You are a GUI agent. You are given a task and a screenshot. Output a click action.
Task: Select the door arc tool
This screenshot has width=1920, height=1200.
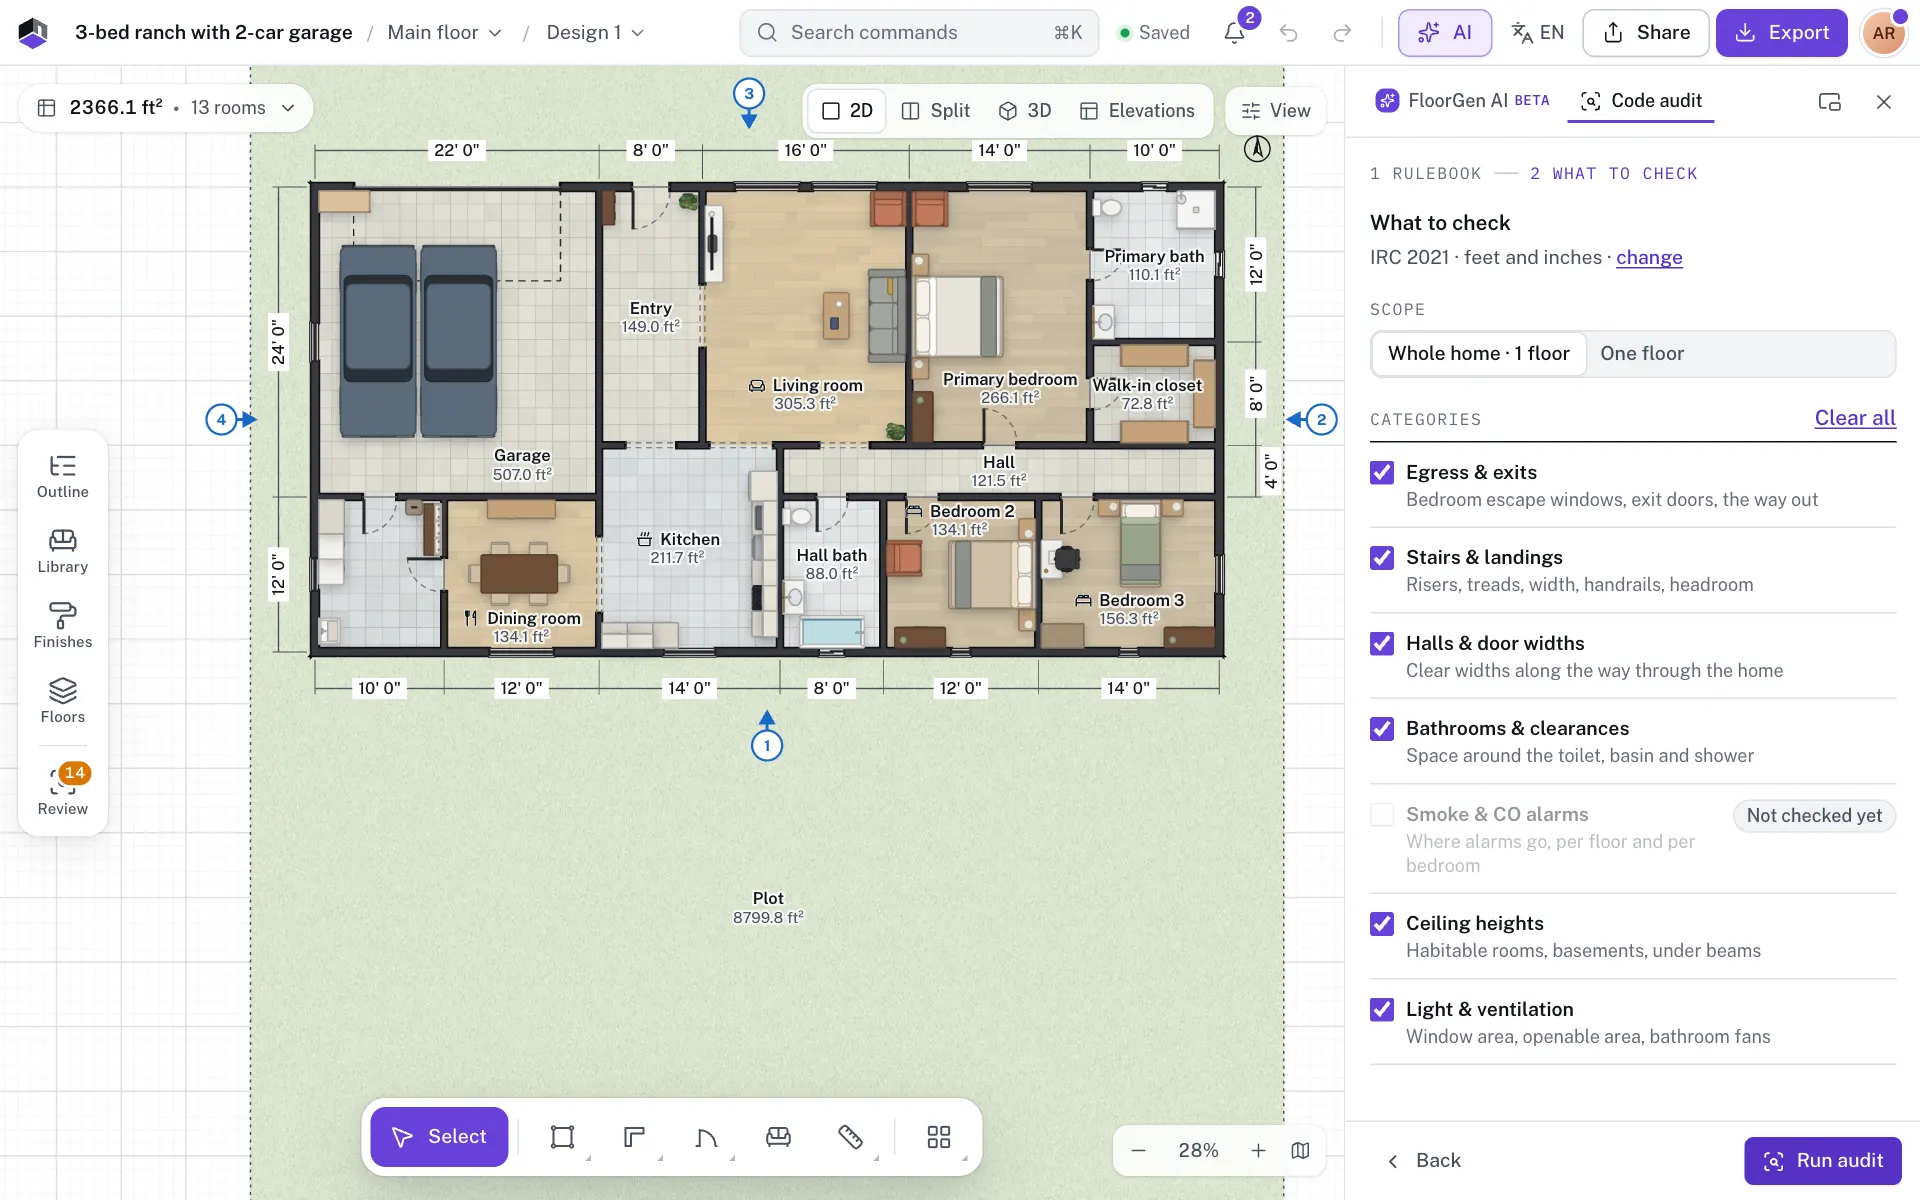point(706,1137)
